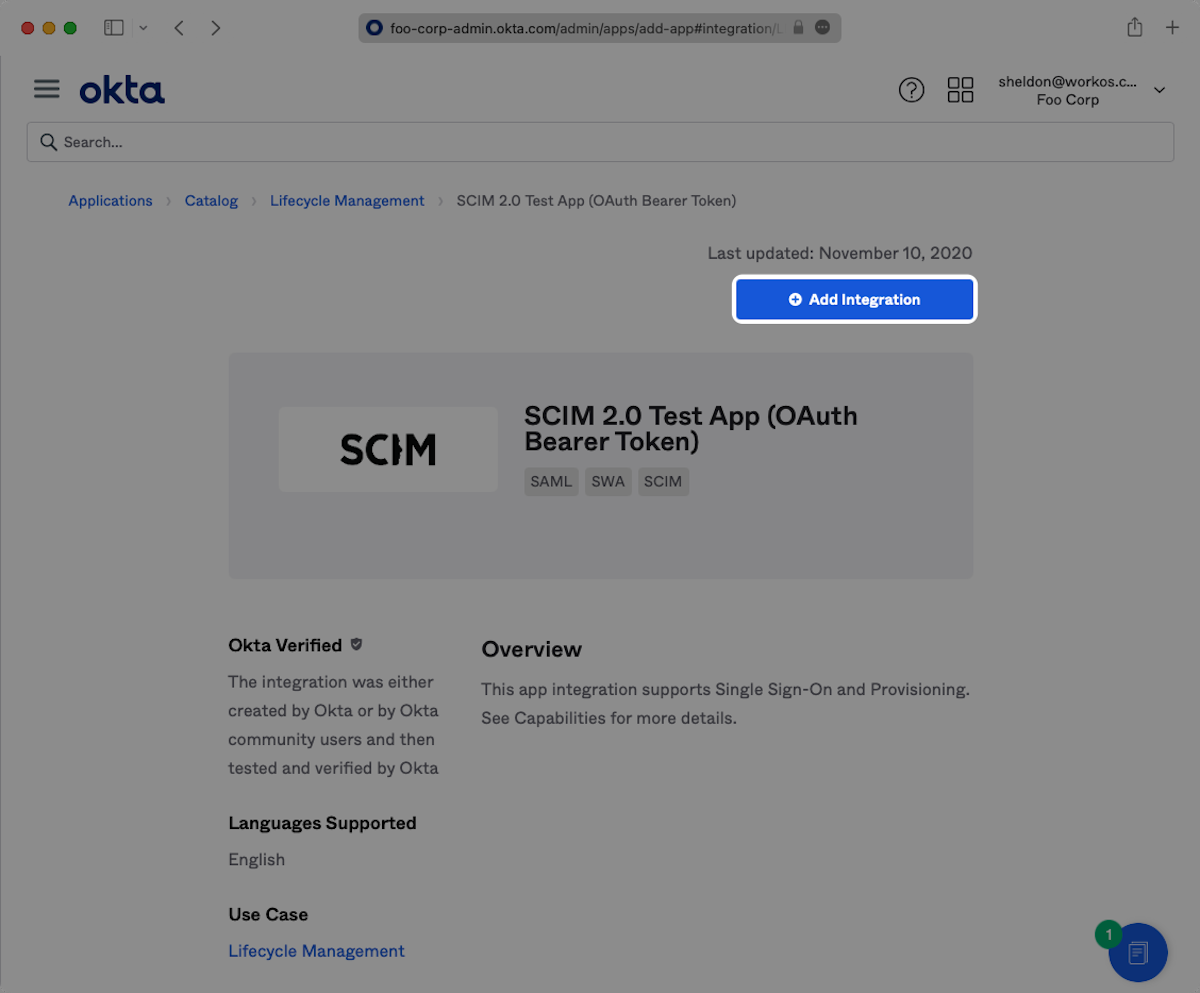1200x993 pixels.
Task: Navigate to Applications breadcrumb
Action: click(110, 201)
